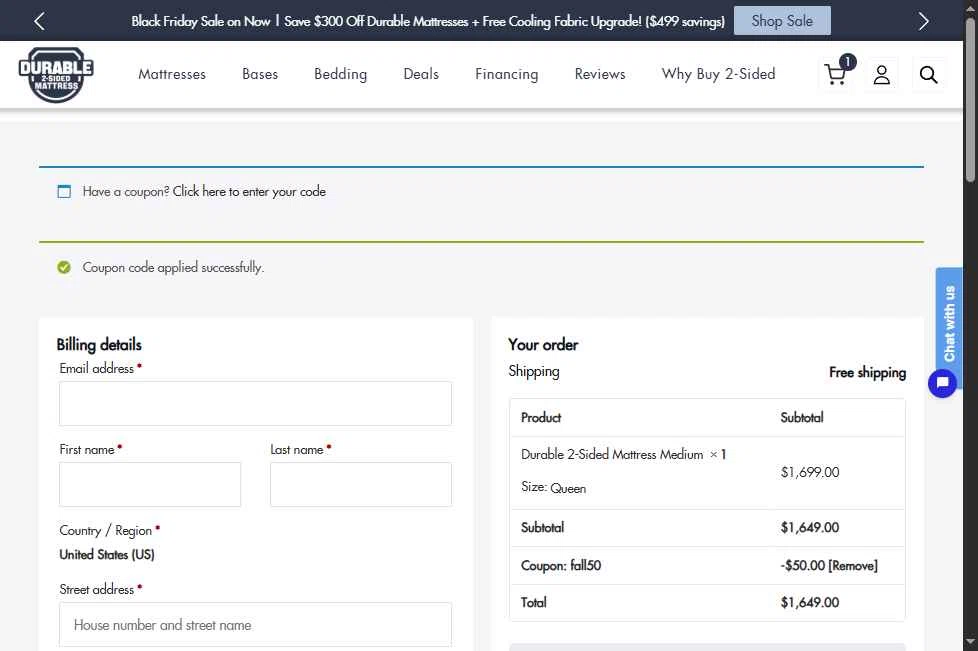
Task: Open Why Buy 2-Sided page
Action: point(719,74)
